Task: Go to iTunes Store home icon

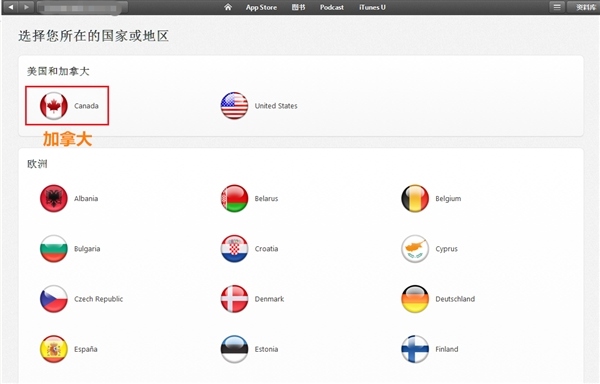Action: (x=228, y=7)
